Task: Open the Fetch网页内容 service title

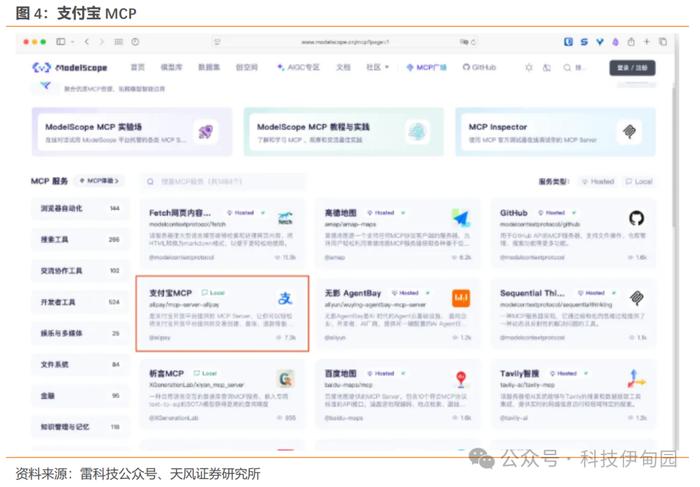Action: click(180, 213)
